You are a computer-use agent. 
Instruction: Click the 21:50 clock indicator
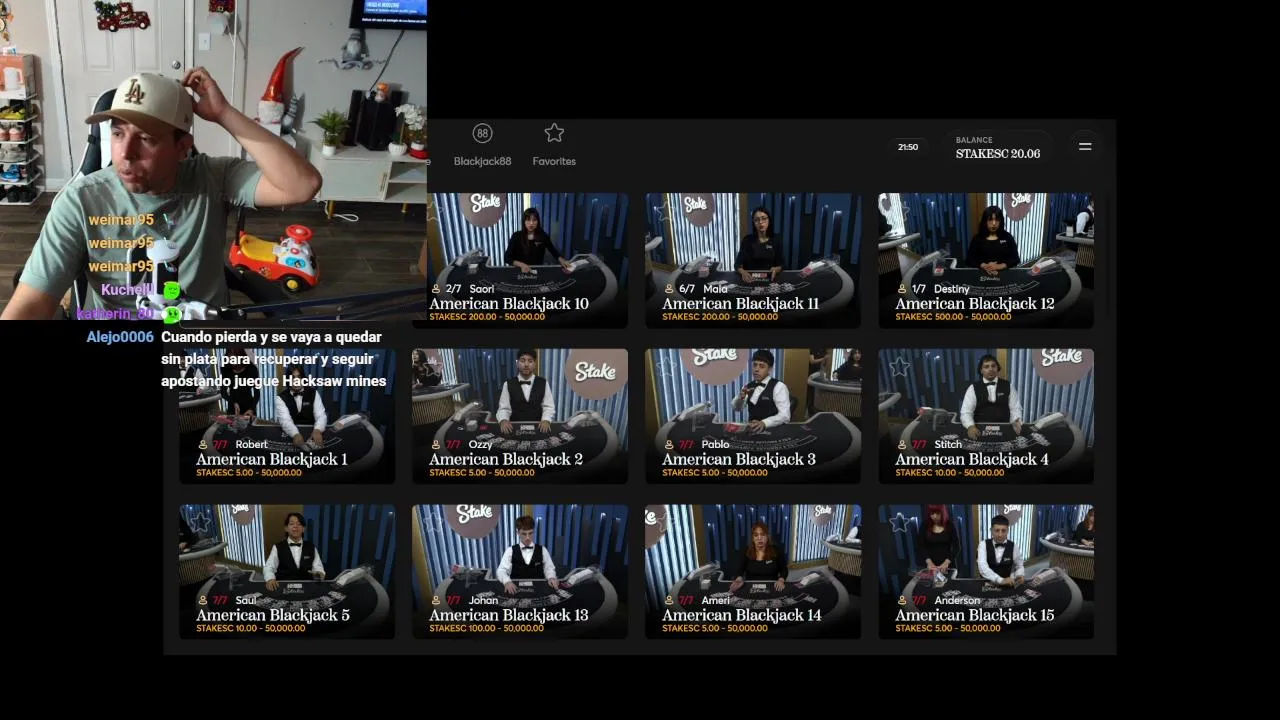coord(908,147)
